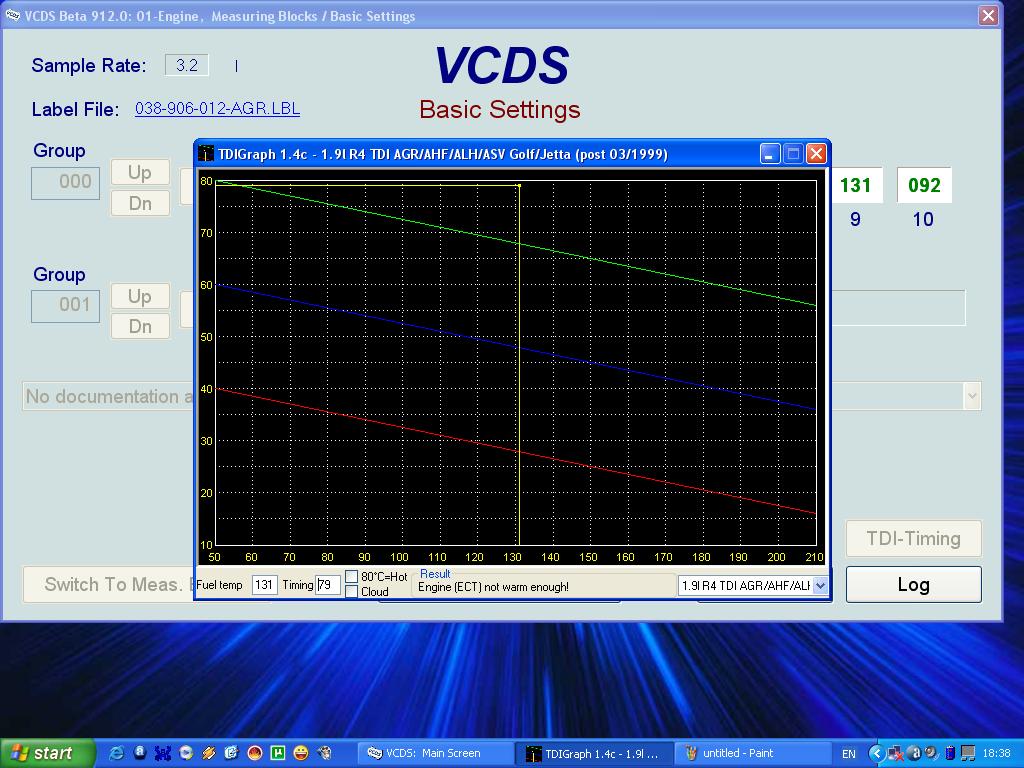The width and height of the screenshot is (1024, 768).
Task: Click Dn button beside Group 001
Action: (140, 326)
